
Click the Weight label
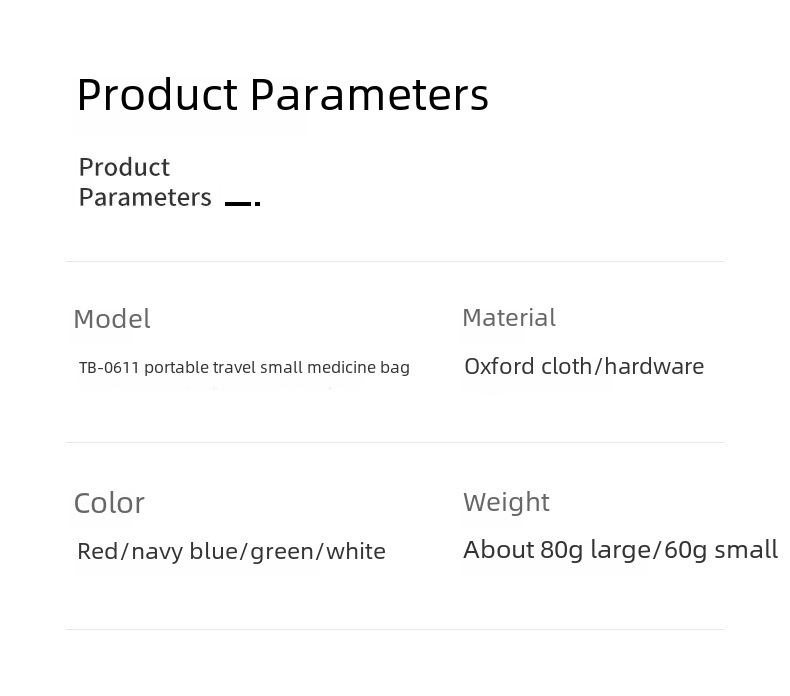(x=506, y=502)
